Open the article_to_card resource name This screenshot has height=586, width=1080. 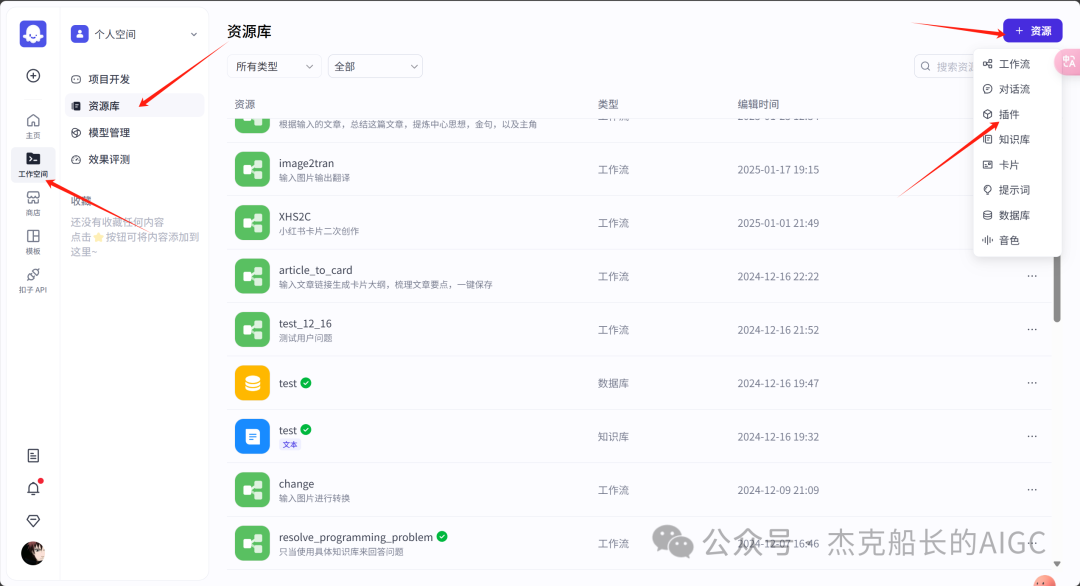[x=315, y=270]
